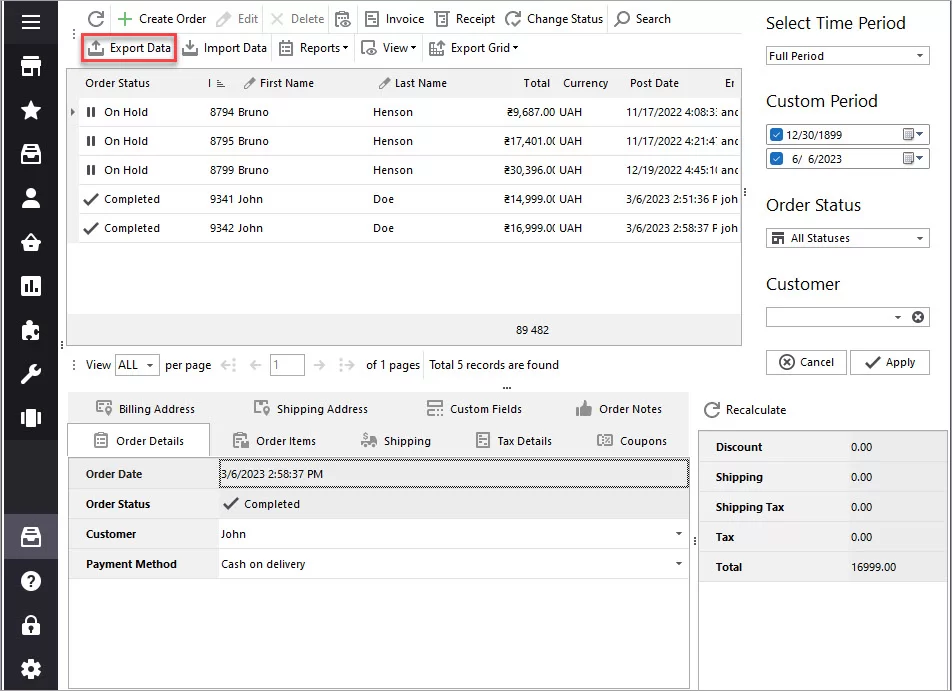952x691 pixels.
Task: Open the wrench tools section in sidebar
Action: click(30, 374)
